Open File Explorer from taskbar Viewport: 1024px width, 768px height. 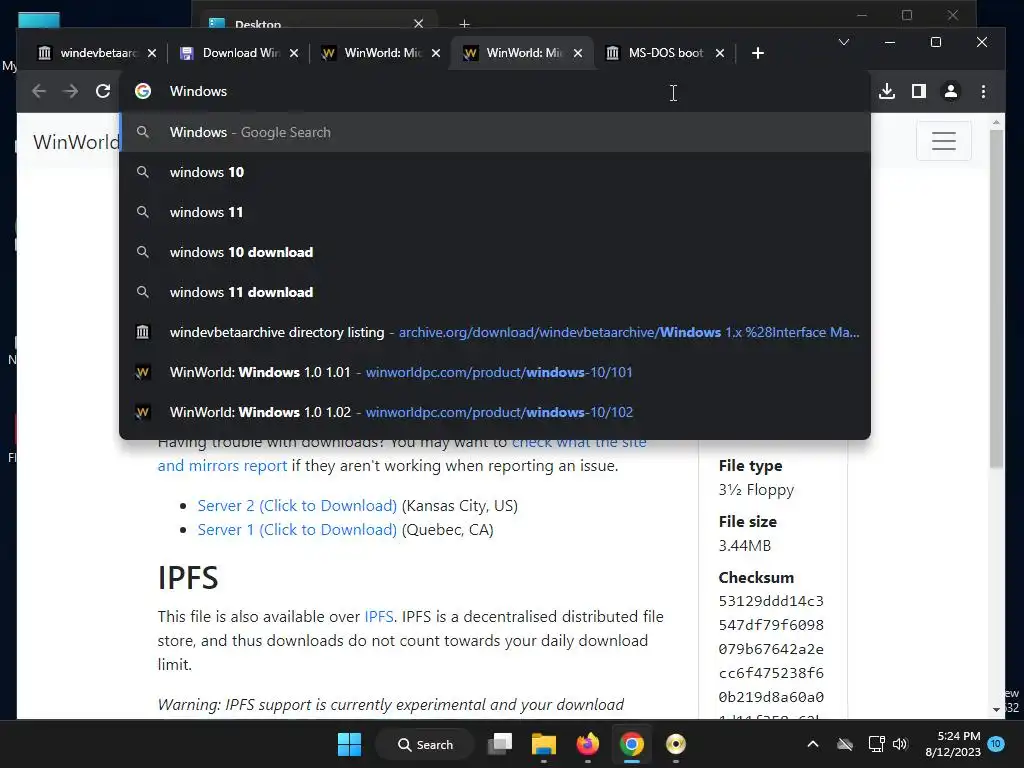(x=543, y=744)
